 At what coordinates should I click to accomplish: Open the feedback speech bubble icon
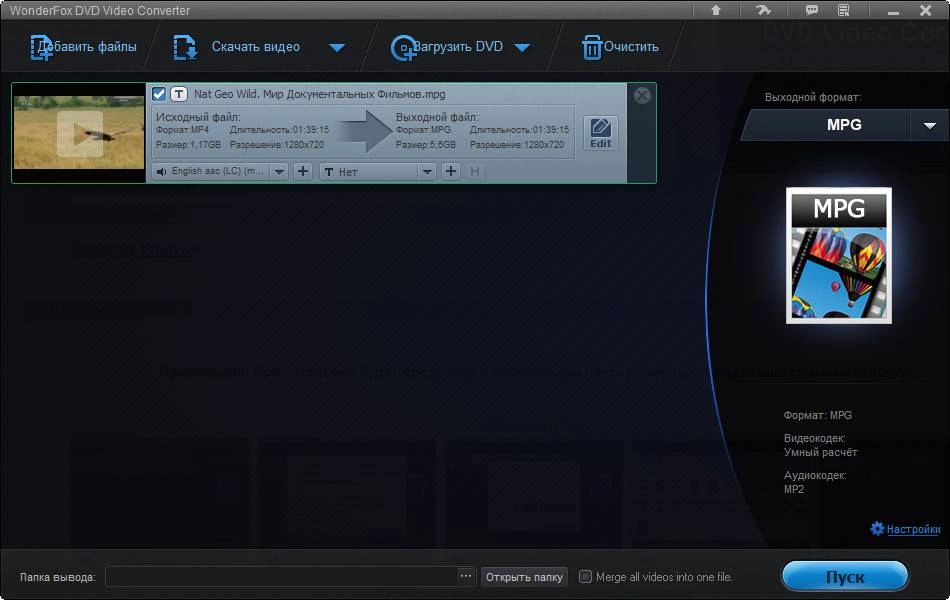coord(811,10)
